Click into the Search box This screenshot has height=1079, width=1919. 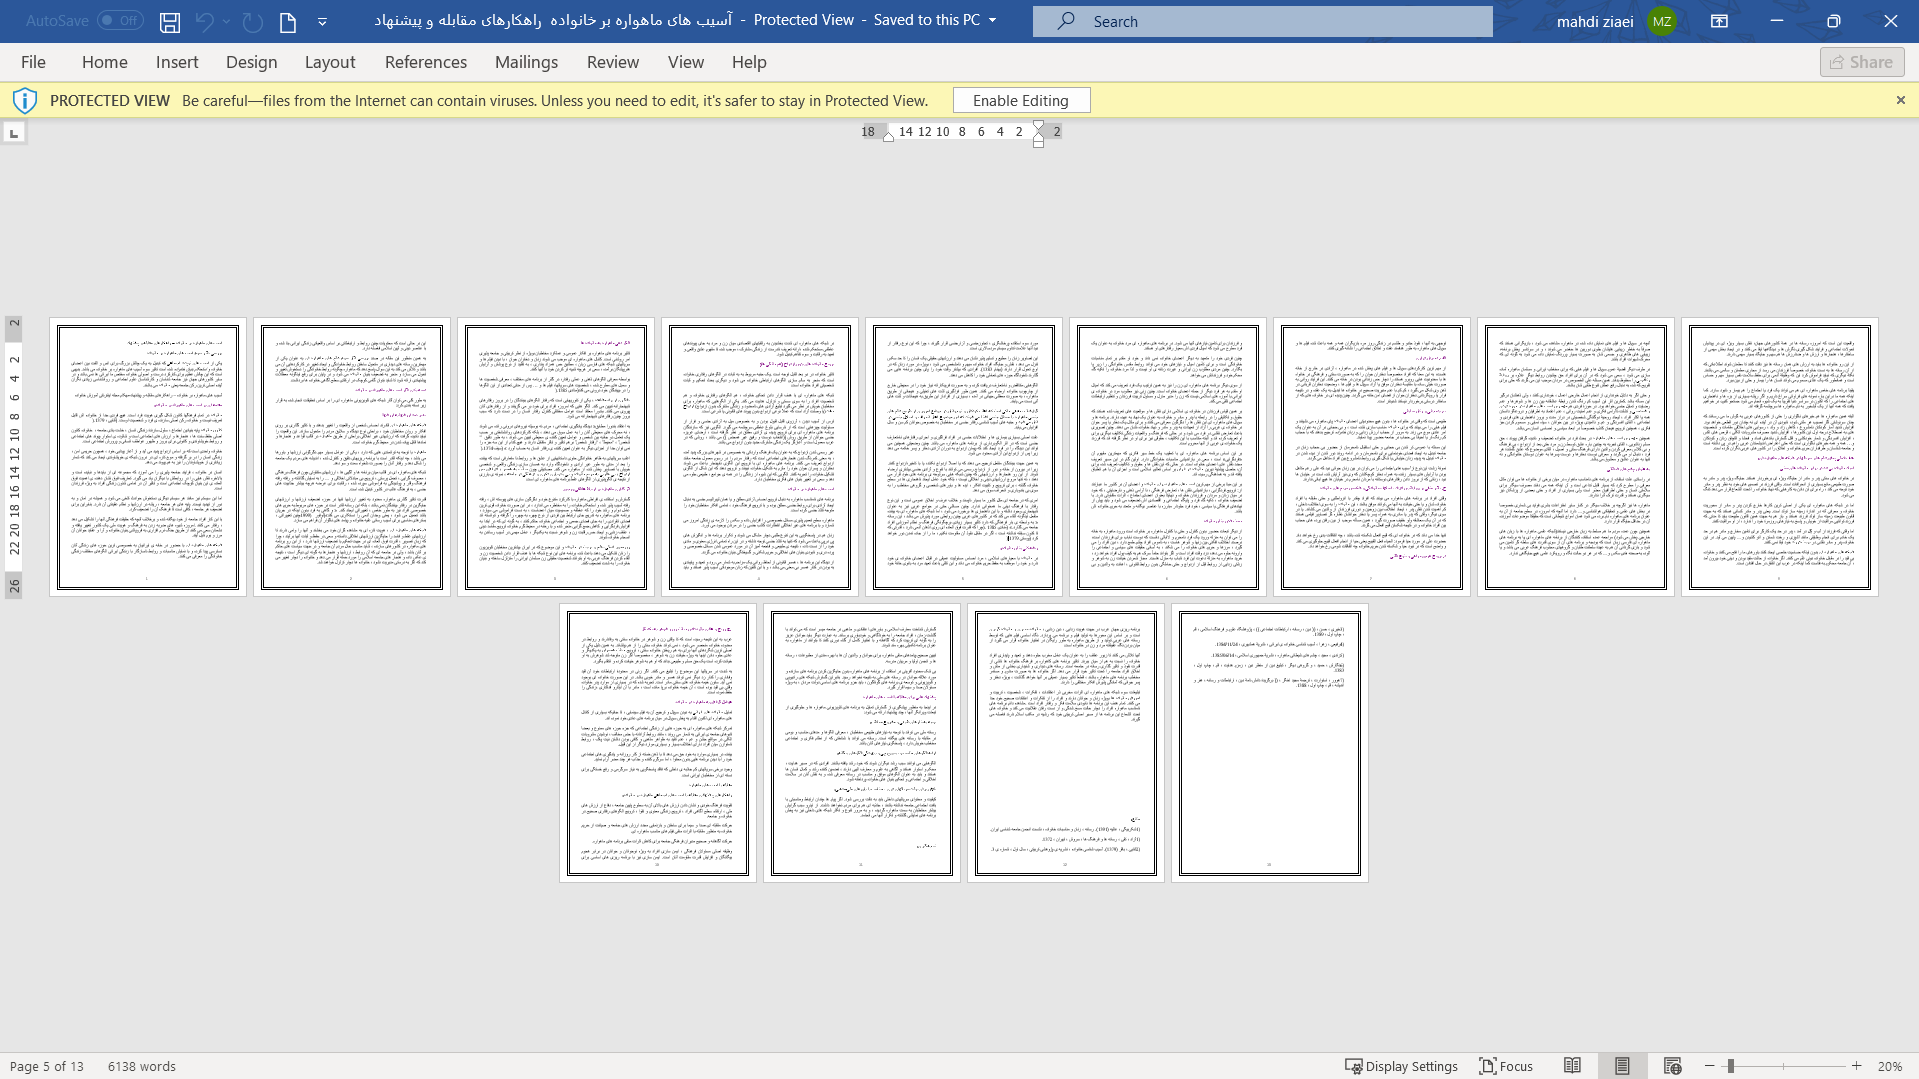(1262, 21)
